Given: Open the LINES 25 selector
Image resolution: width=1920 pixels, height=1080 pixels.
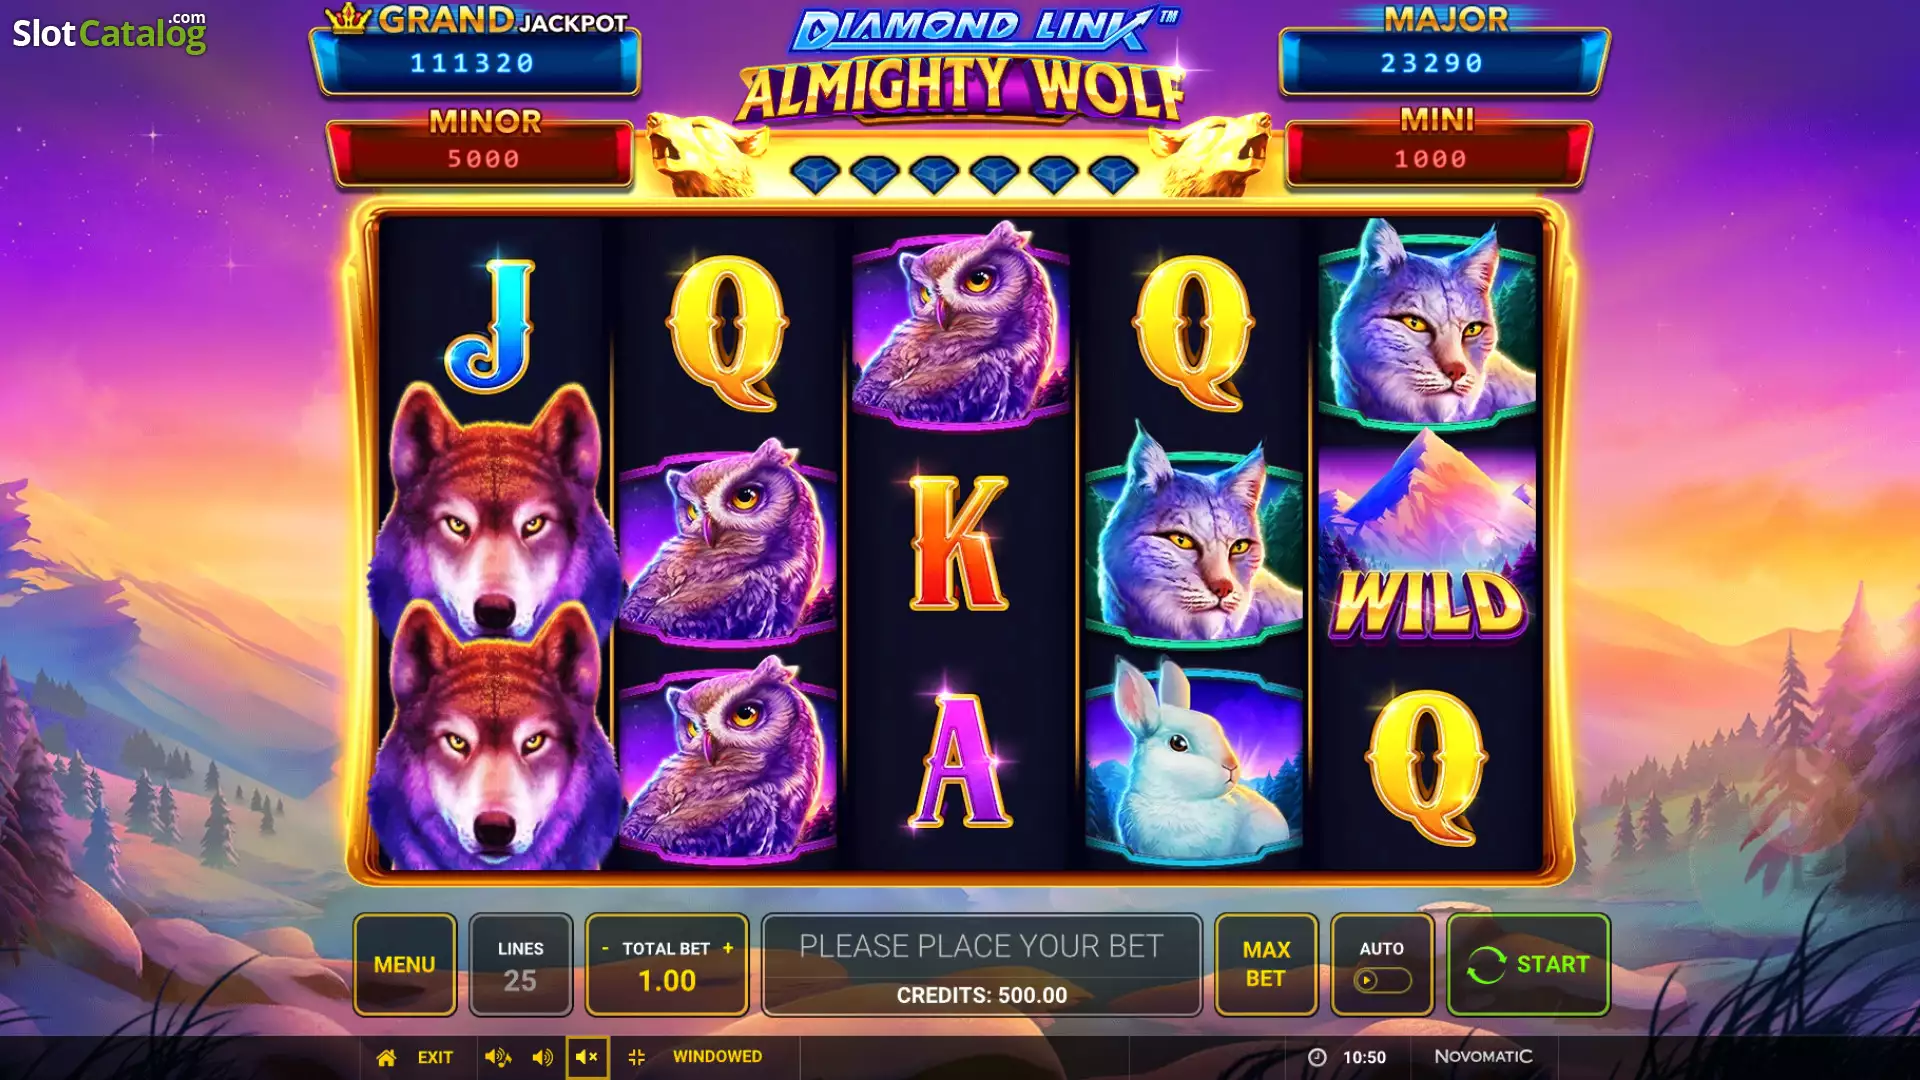Looking at the screenshot, I should [520, 964].
